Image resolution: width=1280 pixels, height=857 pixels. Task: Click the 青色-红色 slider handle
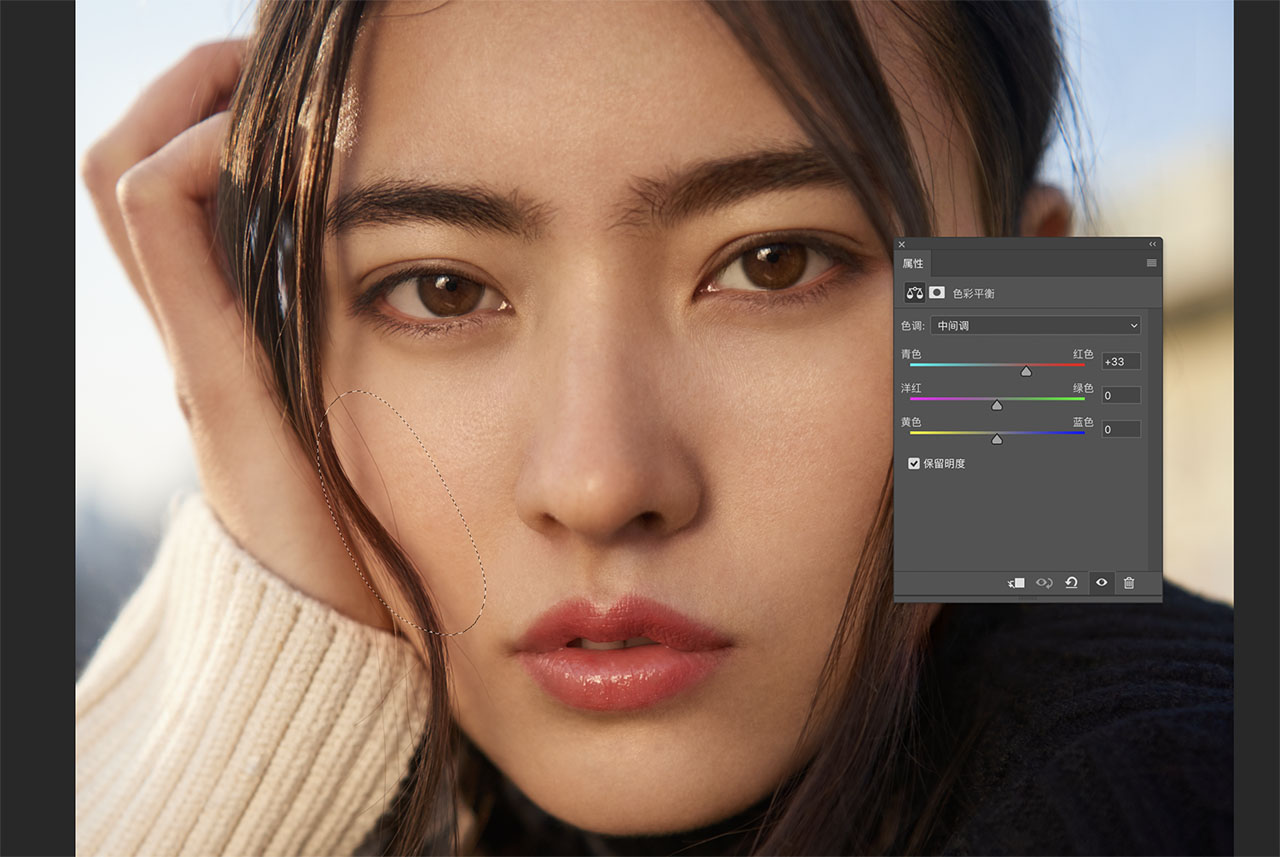click(x=1026, y=371)
